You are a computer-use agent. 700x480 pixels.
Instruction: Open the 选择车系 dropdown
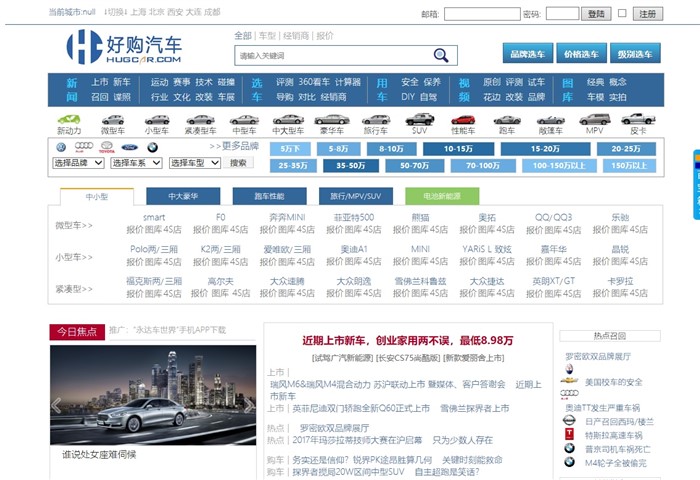(136, 163)
